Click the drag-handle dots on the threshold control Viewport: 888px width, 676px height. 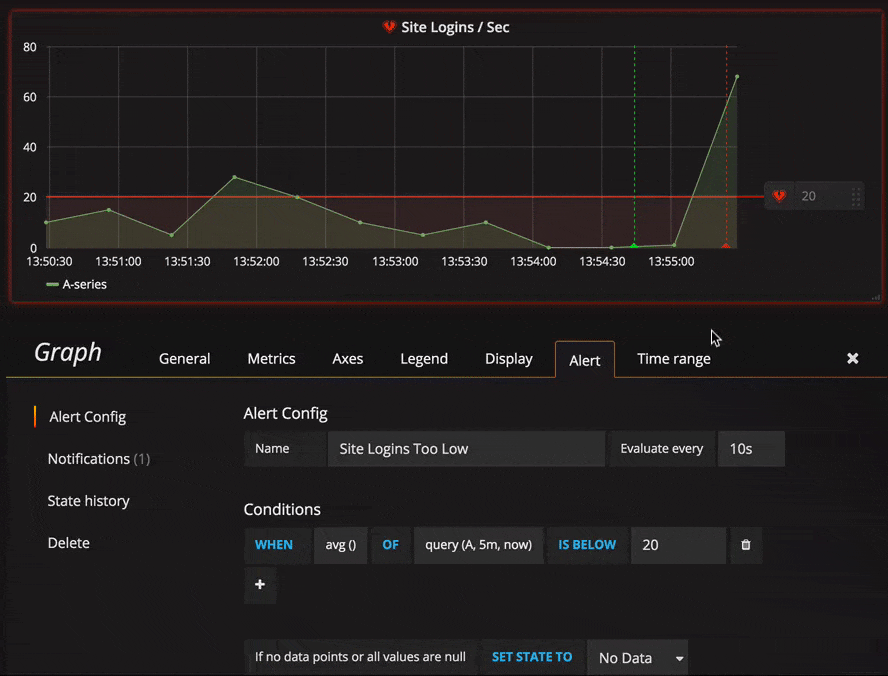(x=857, y=196)
